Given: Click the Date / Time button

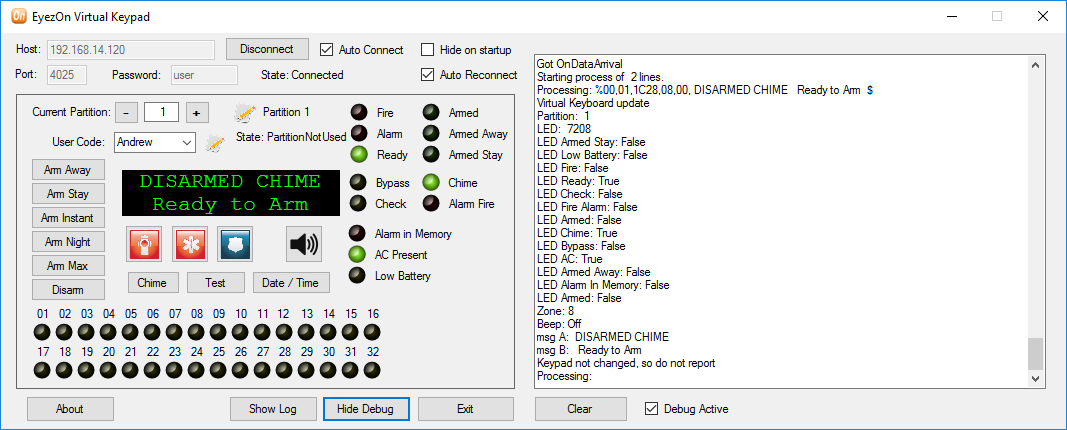Looking at the screenshot, I should 291,282.
